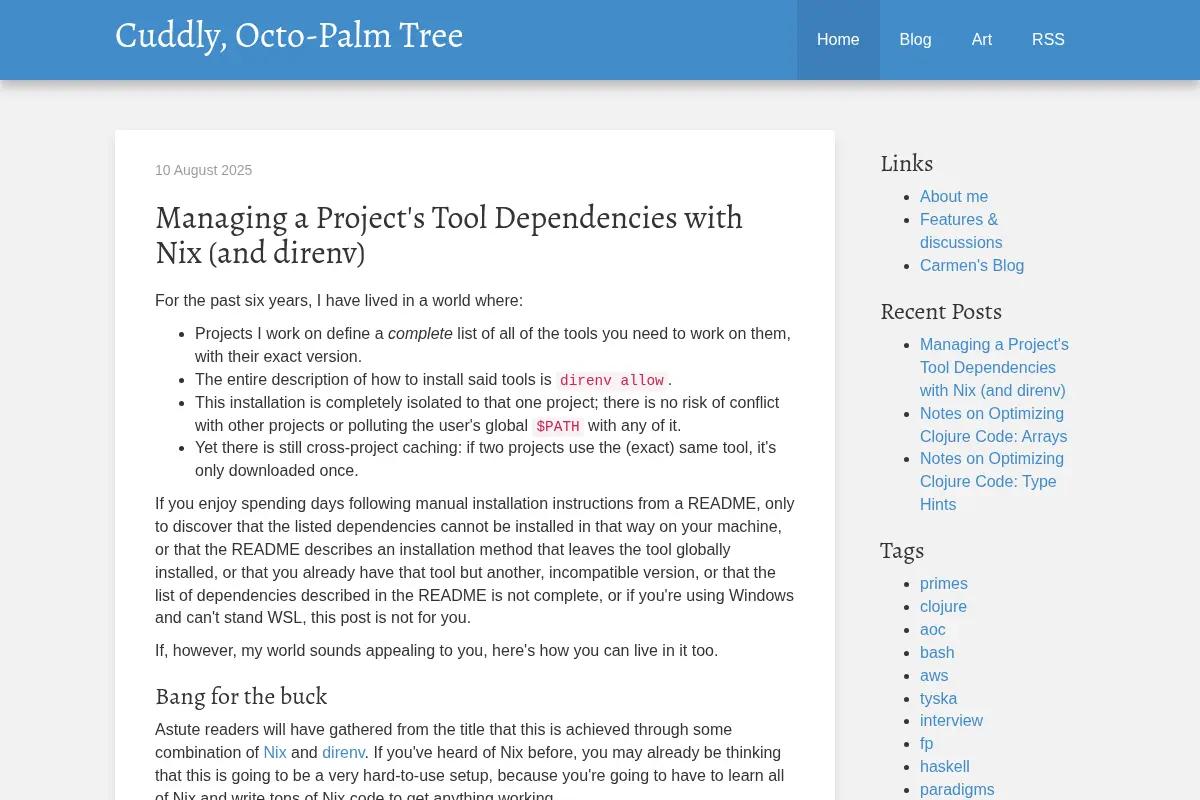
Task: Select the aoc tag
Action: pyautogui.click(x=933, y=629)
